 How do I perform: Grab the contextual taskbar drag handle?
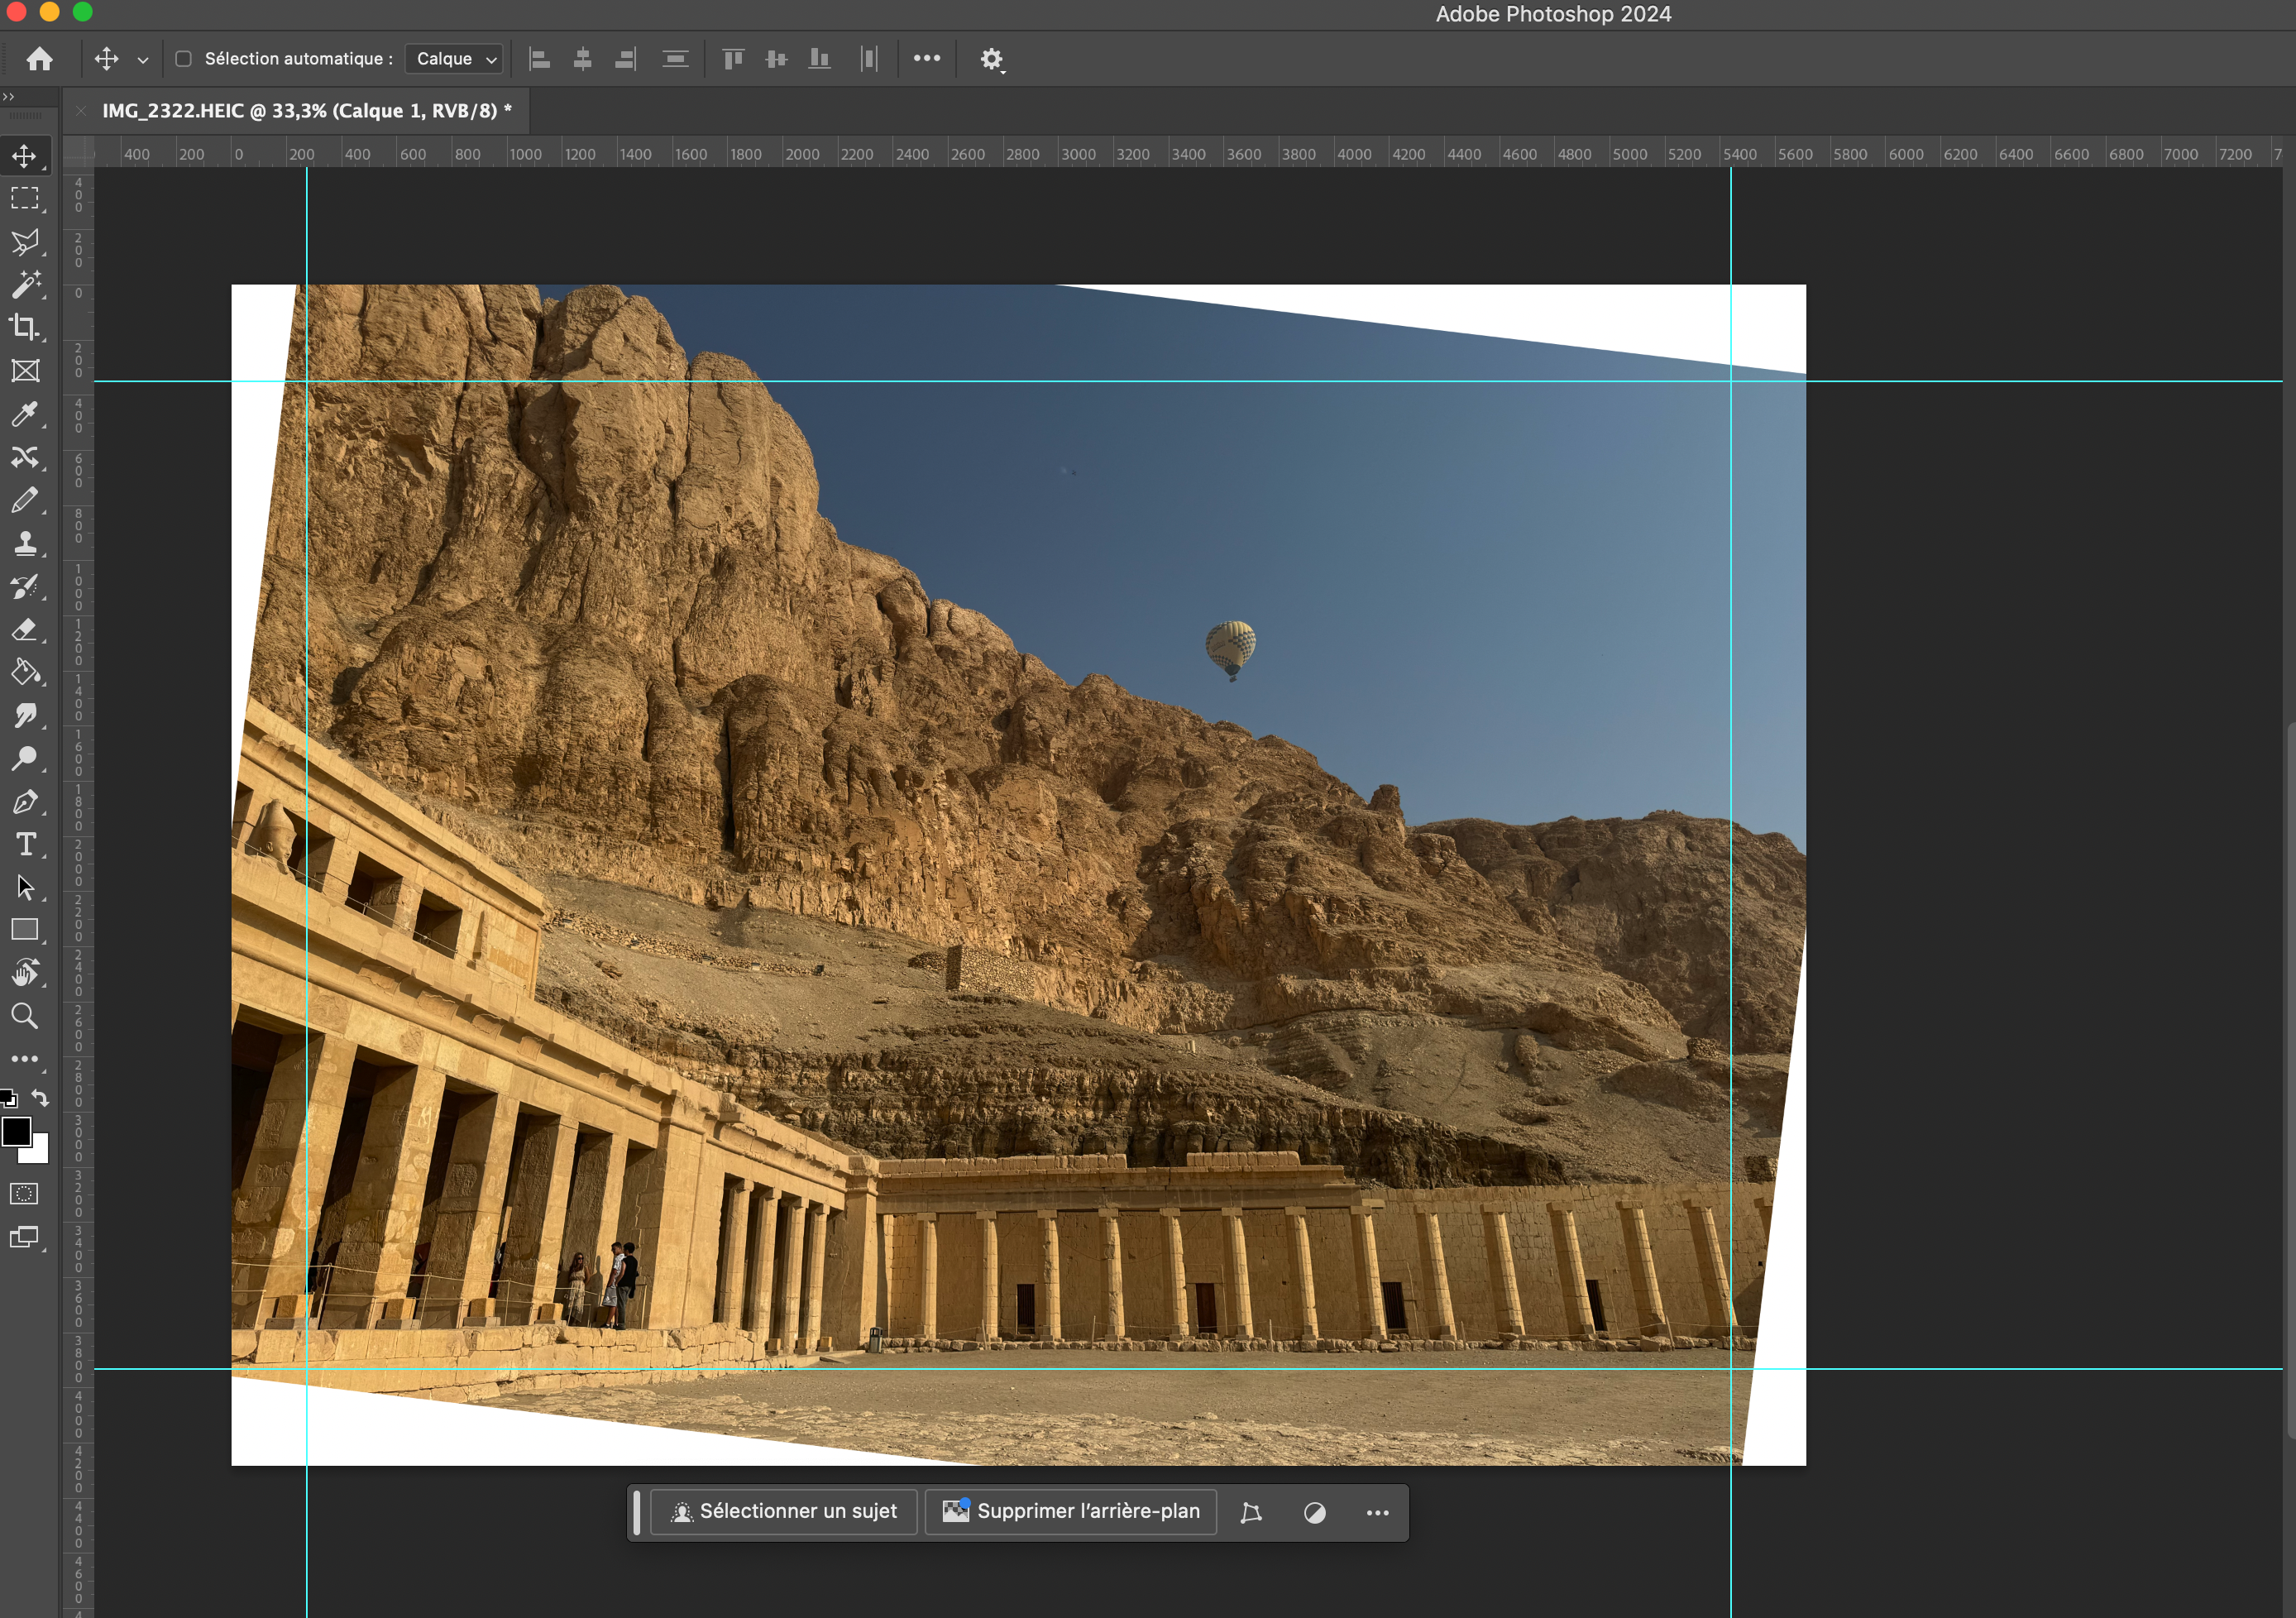tap(637, 1512)
